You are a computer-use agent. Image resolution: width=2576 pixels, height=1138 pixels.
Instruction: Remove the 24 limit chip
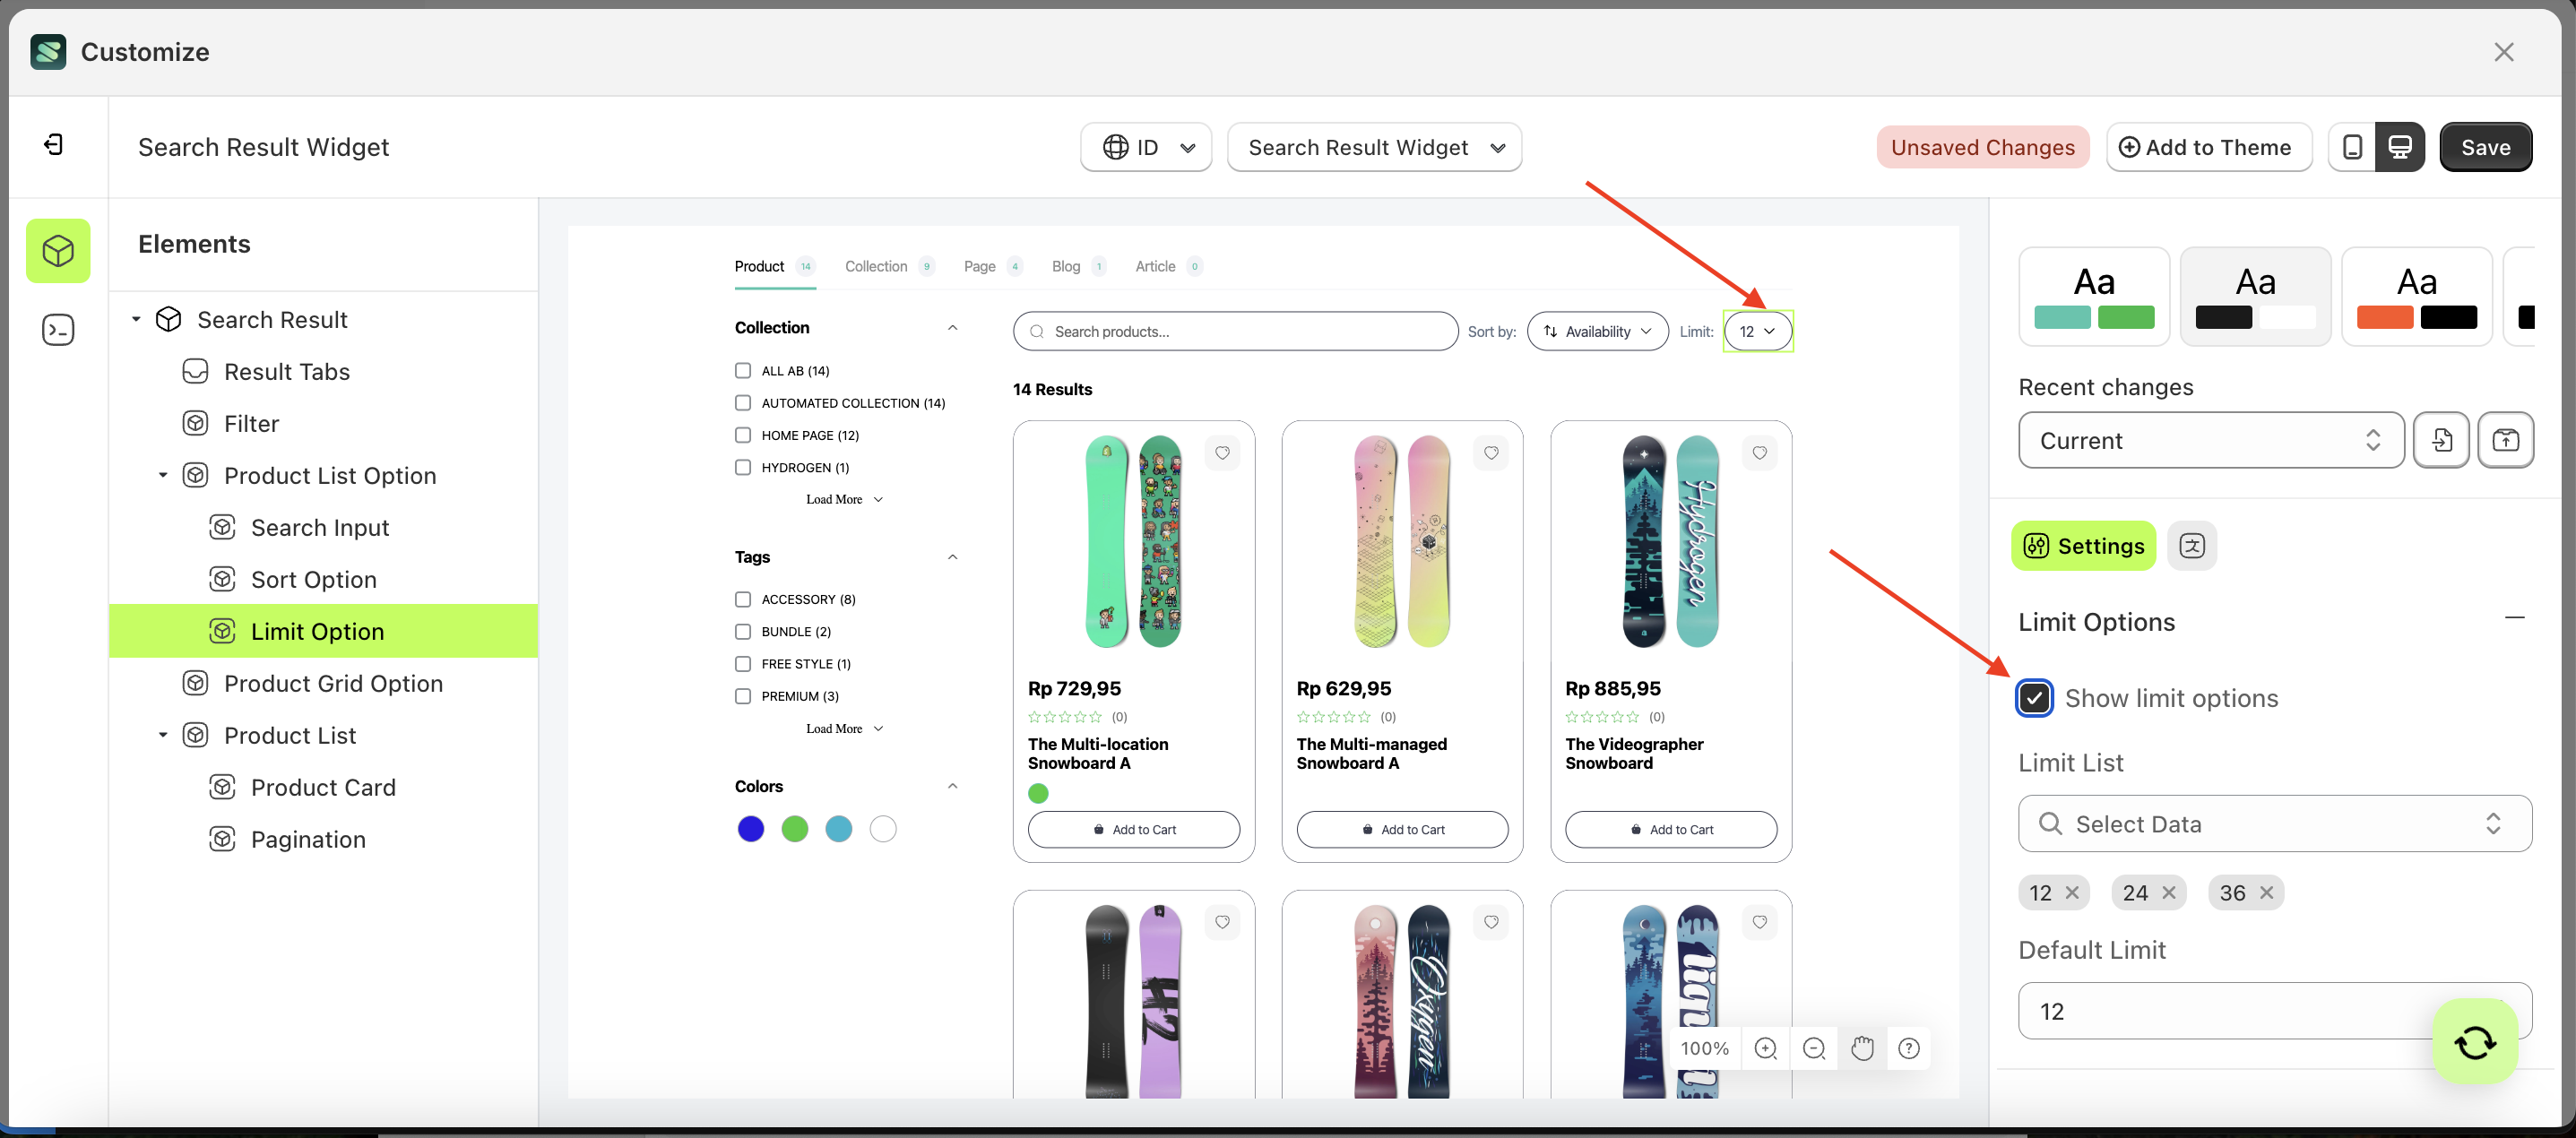pyautogui.click(x=2170, y=892)
